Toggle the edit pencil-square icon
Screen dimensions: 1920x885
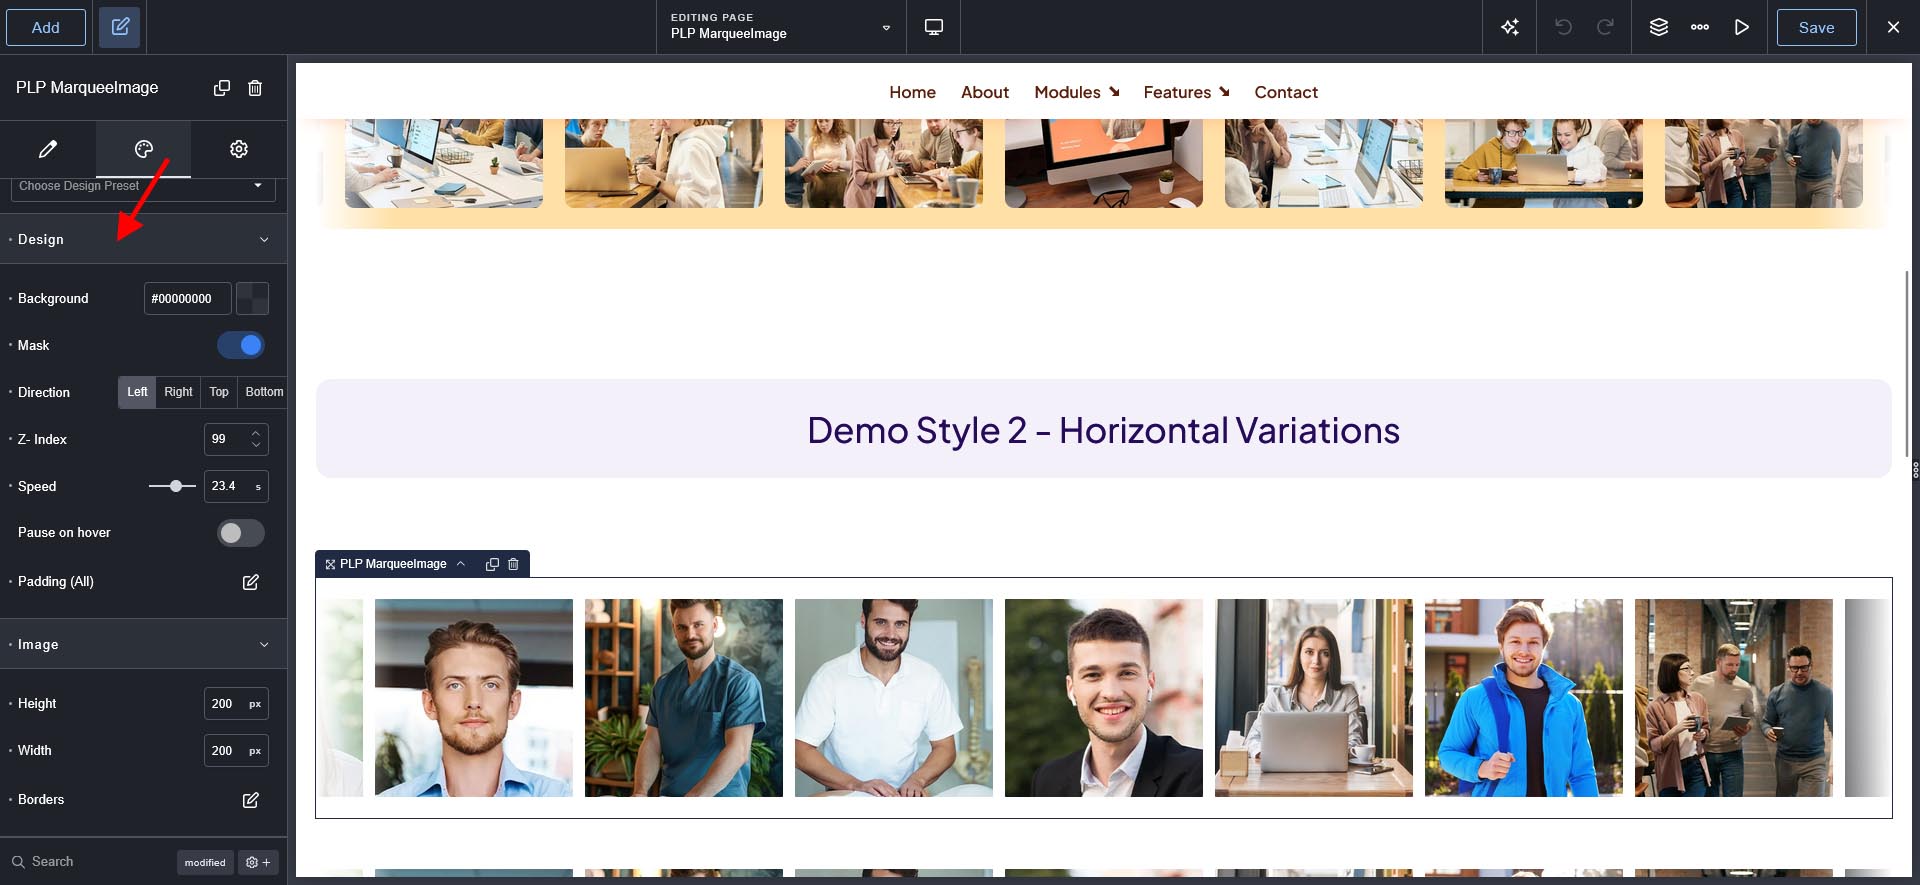120,27
